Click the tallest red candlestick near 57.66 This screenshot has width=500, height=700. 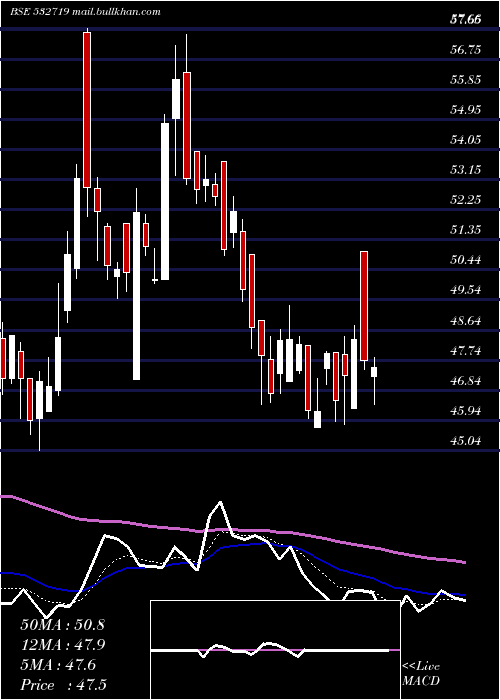pos(87,110)
